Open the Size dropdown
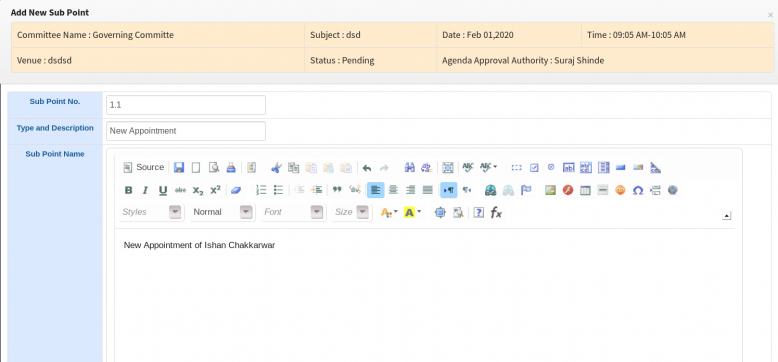Screen dimensions: 778x362 [x=352, y=212]
